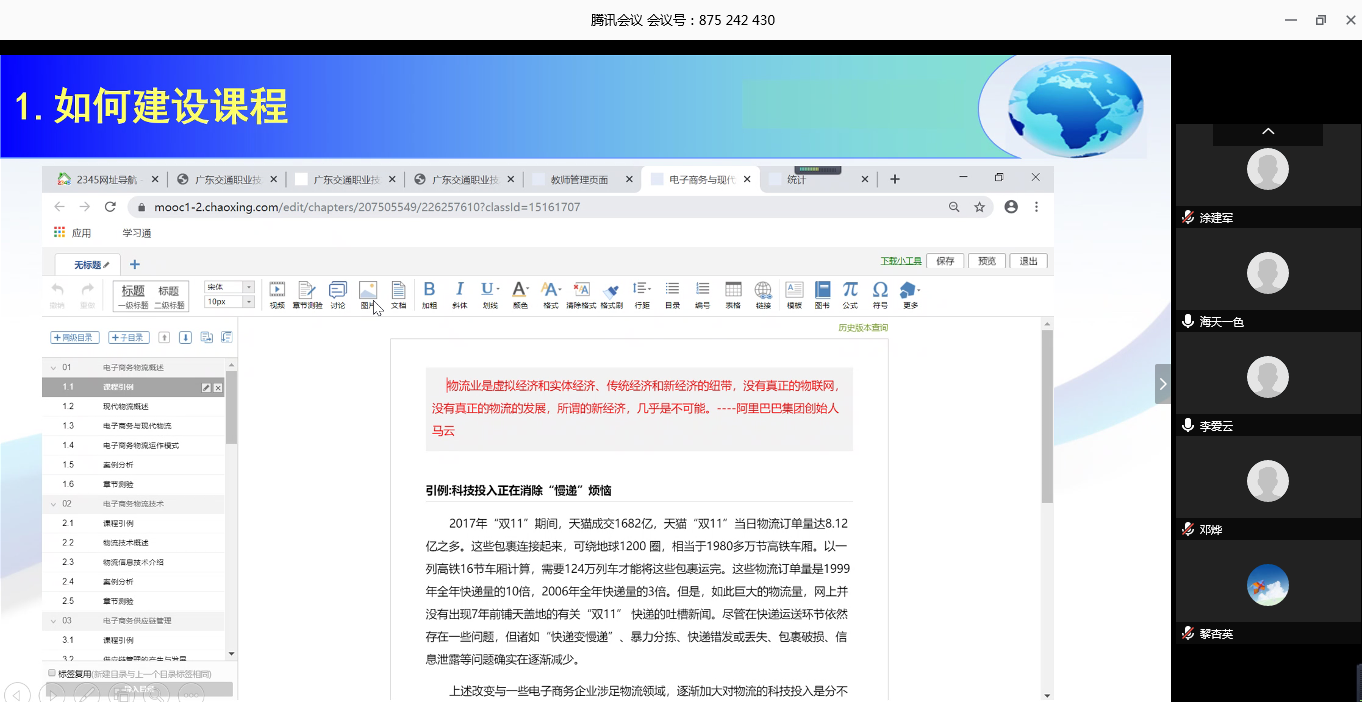Bookmark this page with the star icon
The image size is (1362, 702).
(979, 207)
